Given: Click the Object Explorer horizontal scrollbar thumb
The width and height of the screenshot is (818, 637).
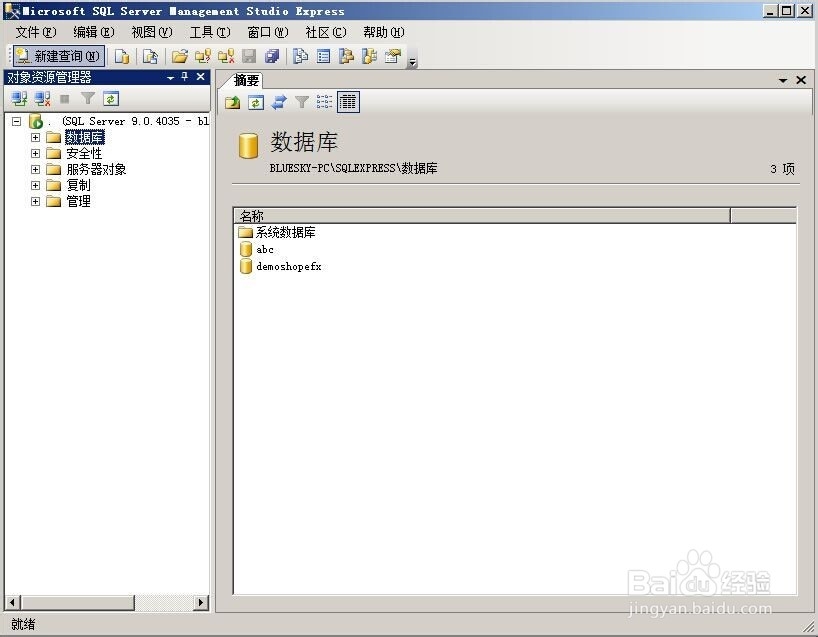Looking at the screenshot, I should 77,602.
